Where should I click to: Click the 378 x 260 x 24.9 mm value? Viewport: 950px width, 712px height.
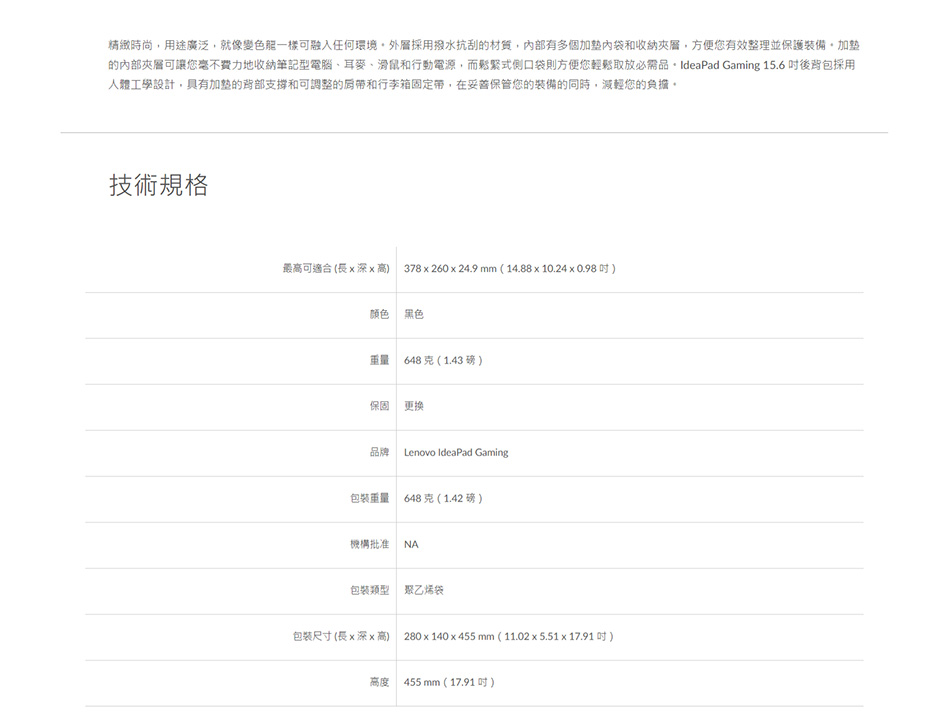tap(509, 269)
